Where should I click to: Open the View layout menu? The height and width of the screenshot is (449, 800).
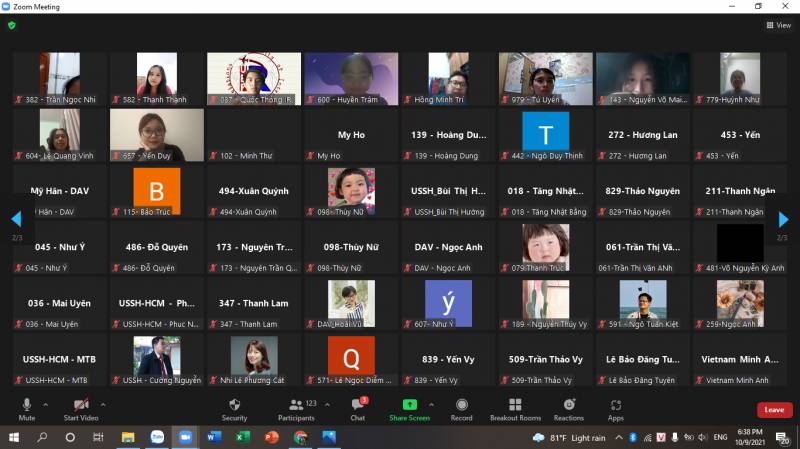coord(779,25)
